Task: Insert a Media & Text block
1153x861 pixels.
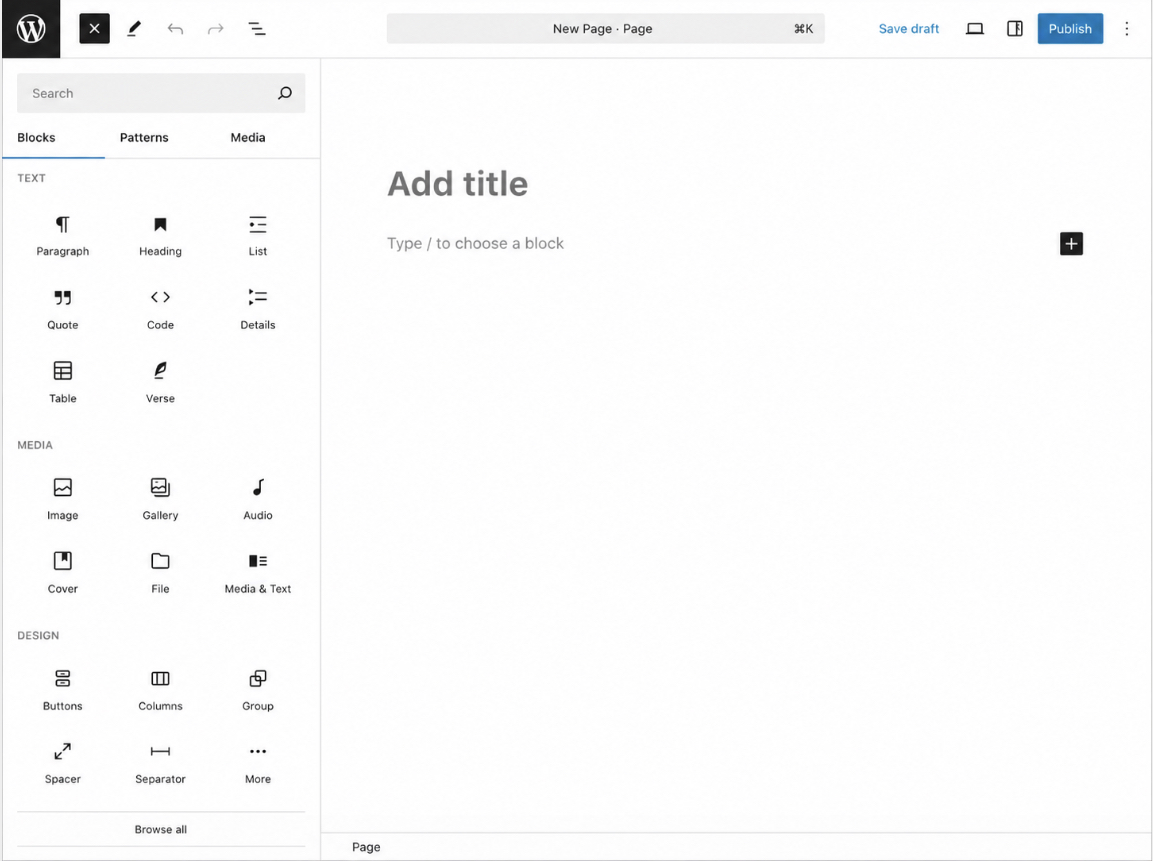Action: coord(257,574)
